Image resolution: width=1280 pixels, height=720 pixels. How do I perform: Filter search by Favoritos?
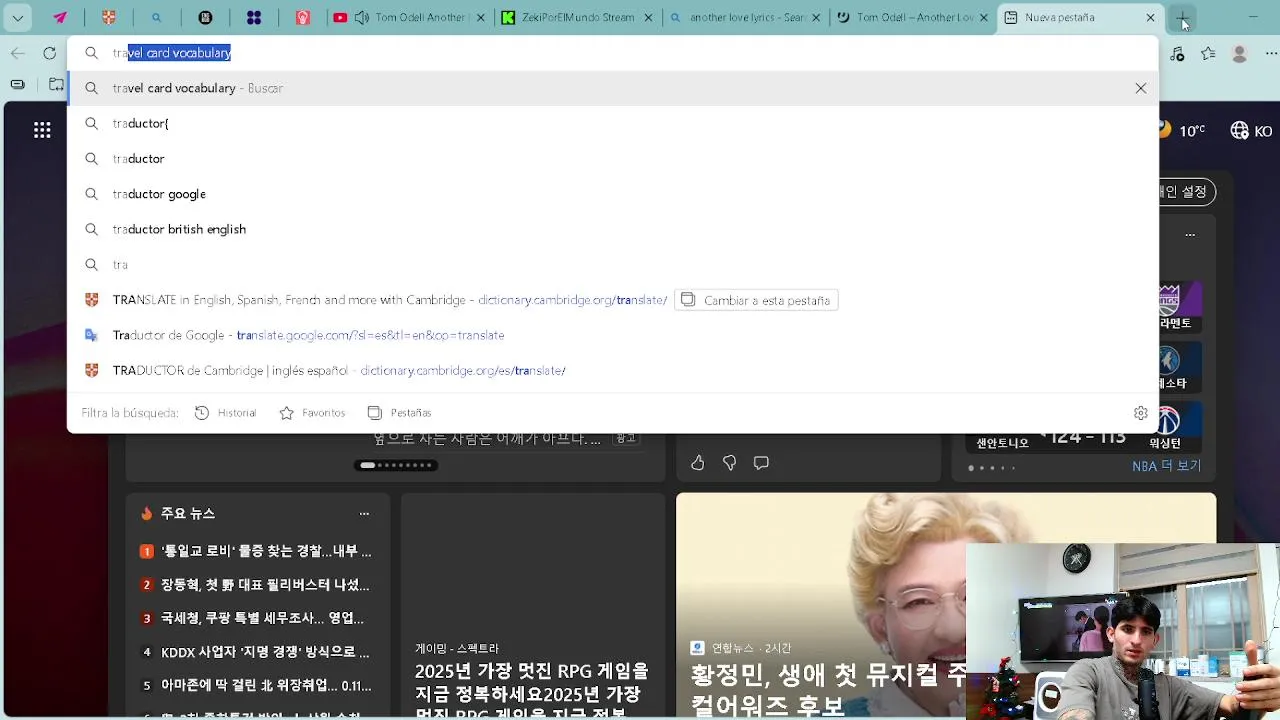(x=312, y=413)
